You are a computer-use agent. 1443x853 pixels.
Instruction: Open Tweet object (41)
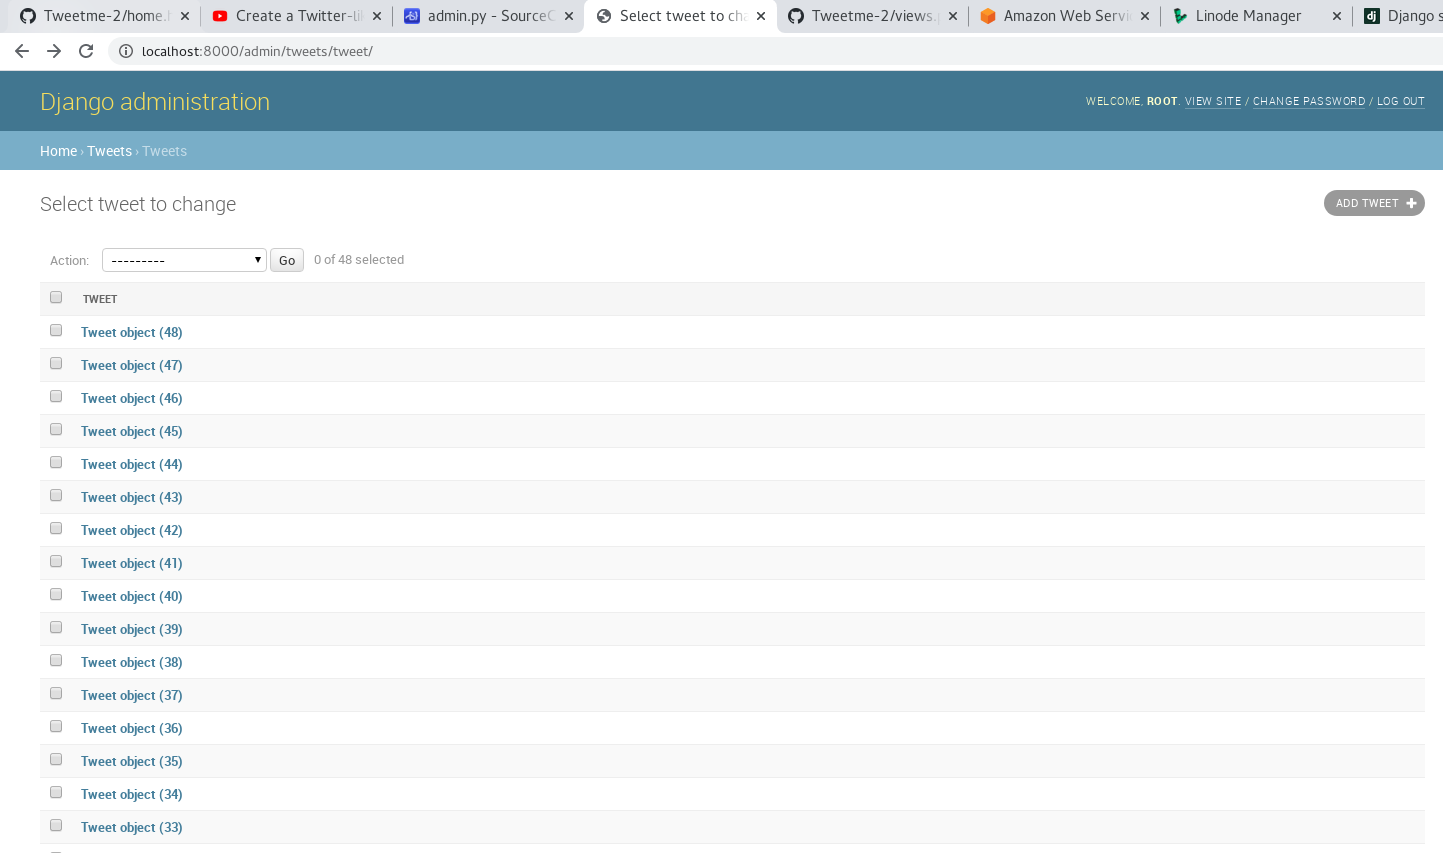click(132, 563)
